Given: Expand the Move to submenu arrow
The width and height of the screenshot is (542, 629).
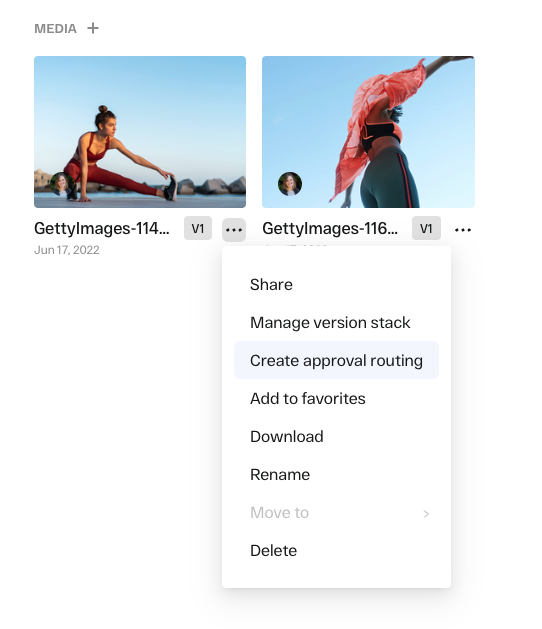Looking at the screenshot, I should 426,514.
